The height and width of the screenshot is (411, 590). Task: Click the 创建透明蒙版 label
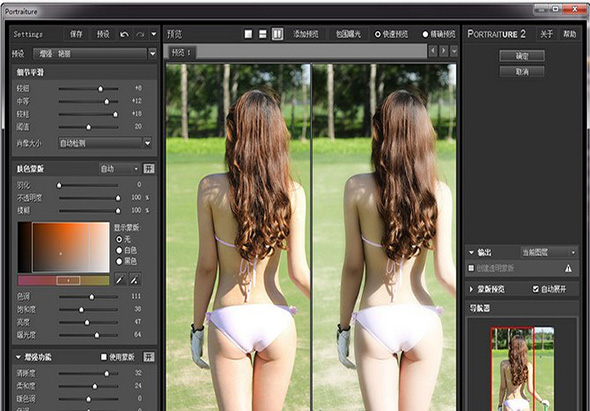495,268
